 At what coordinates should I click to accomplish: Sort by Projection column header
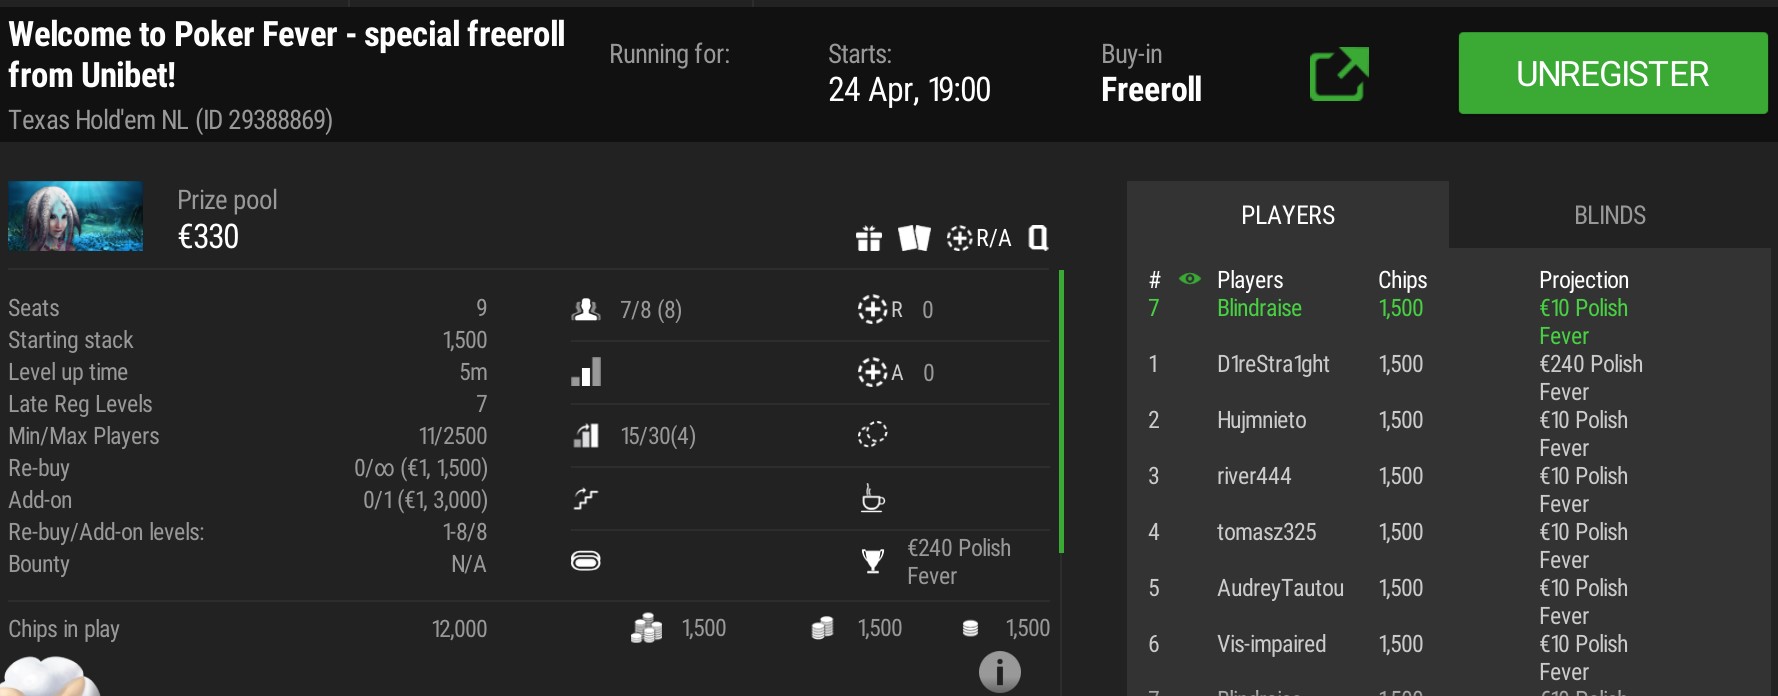coord(1584,280)
